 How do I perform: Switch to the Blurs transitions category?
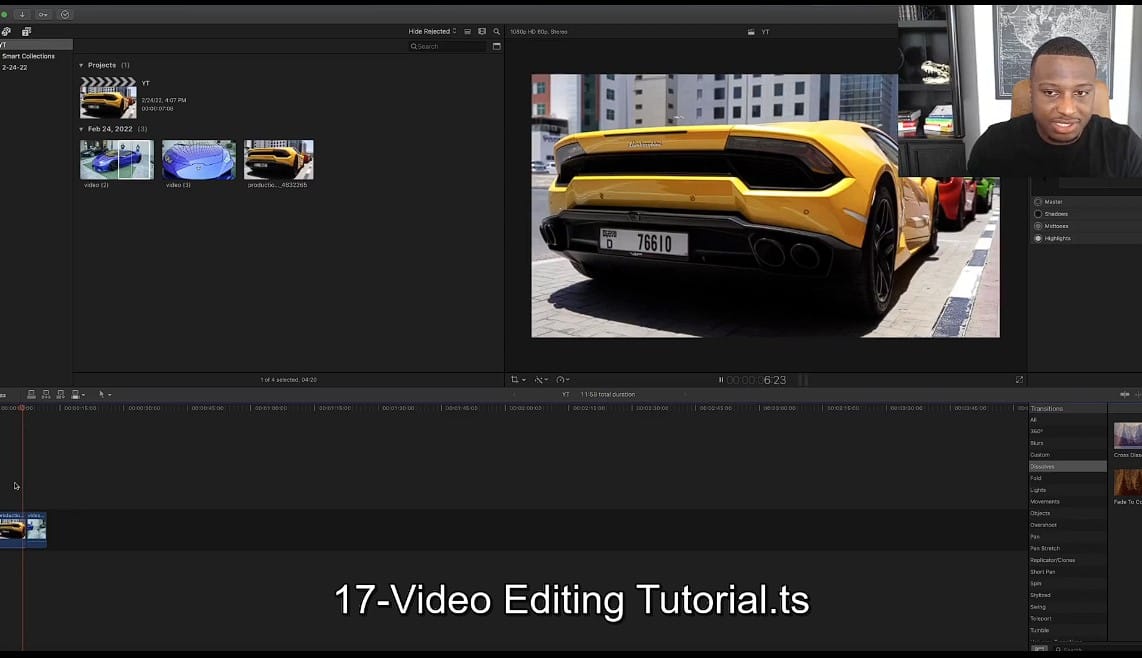1040,443
